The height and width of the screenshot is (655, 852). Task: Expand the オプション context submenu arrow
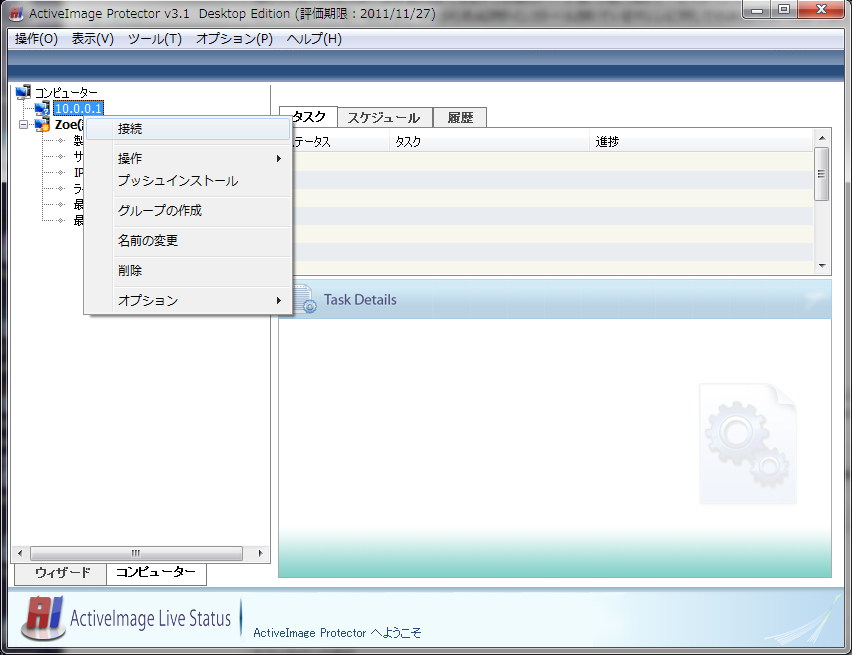tap(279, 300)
